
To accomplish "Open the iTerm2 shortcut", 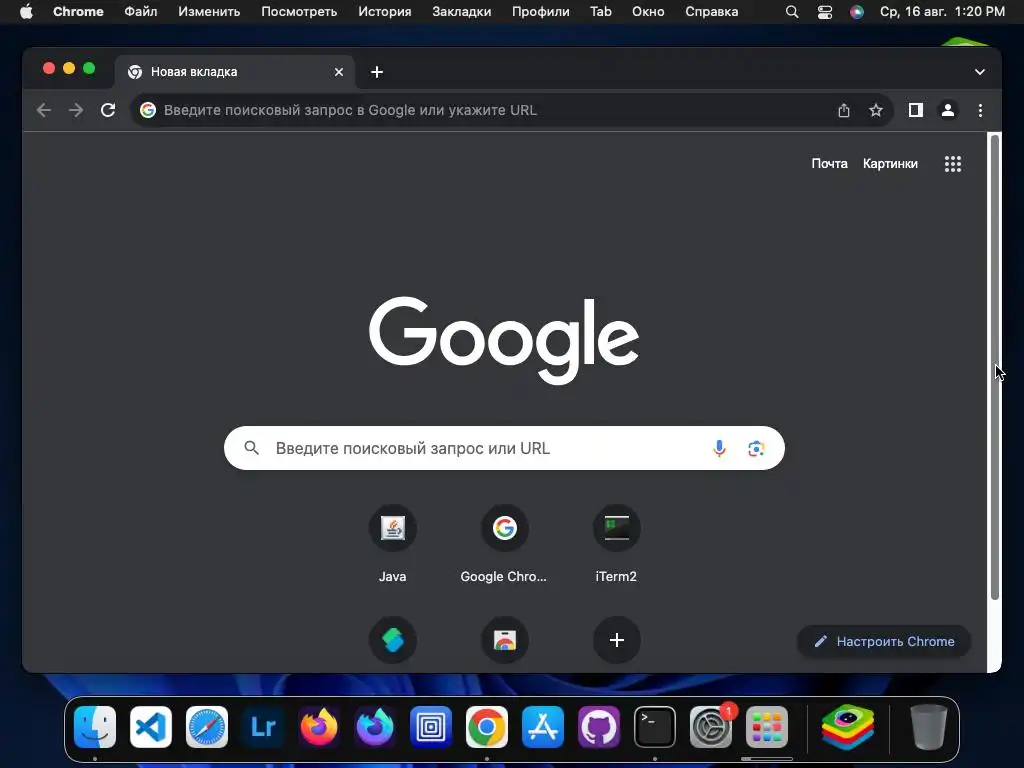I will 616,543.
